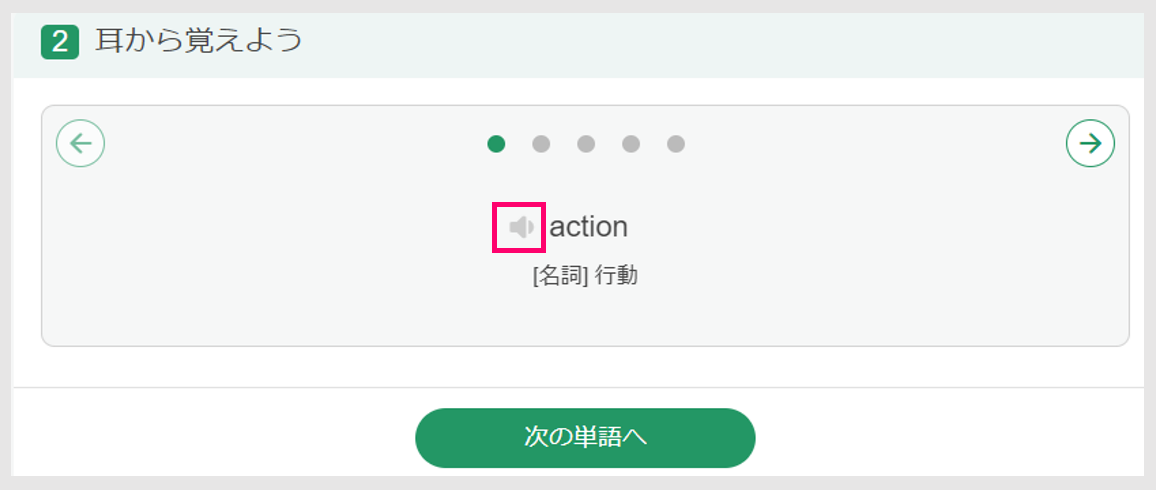Viewport: 1156px width, 490px height.
Task: Go to the fifth pagination dot
Action: (x=676, y=144)
